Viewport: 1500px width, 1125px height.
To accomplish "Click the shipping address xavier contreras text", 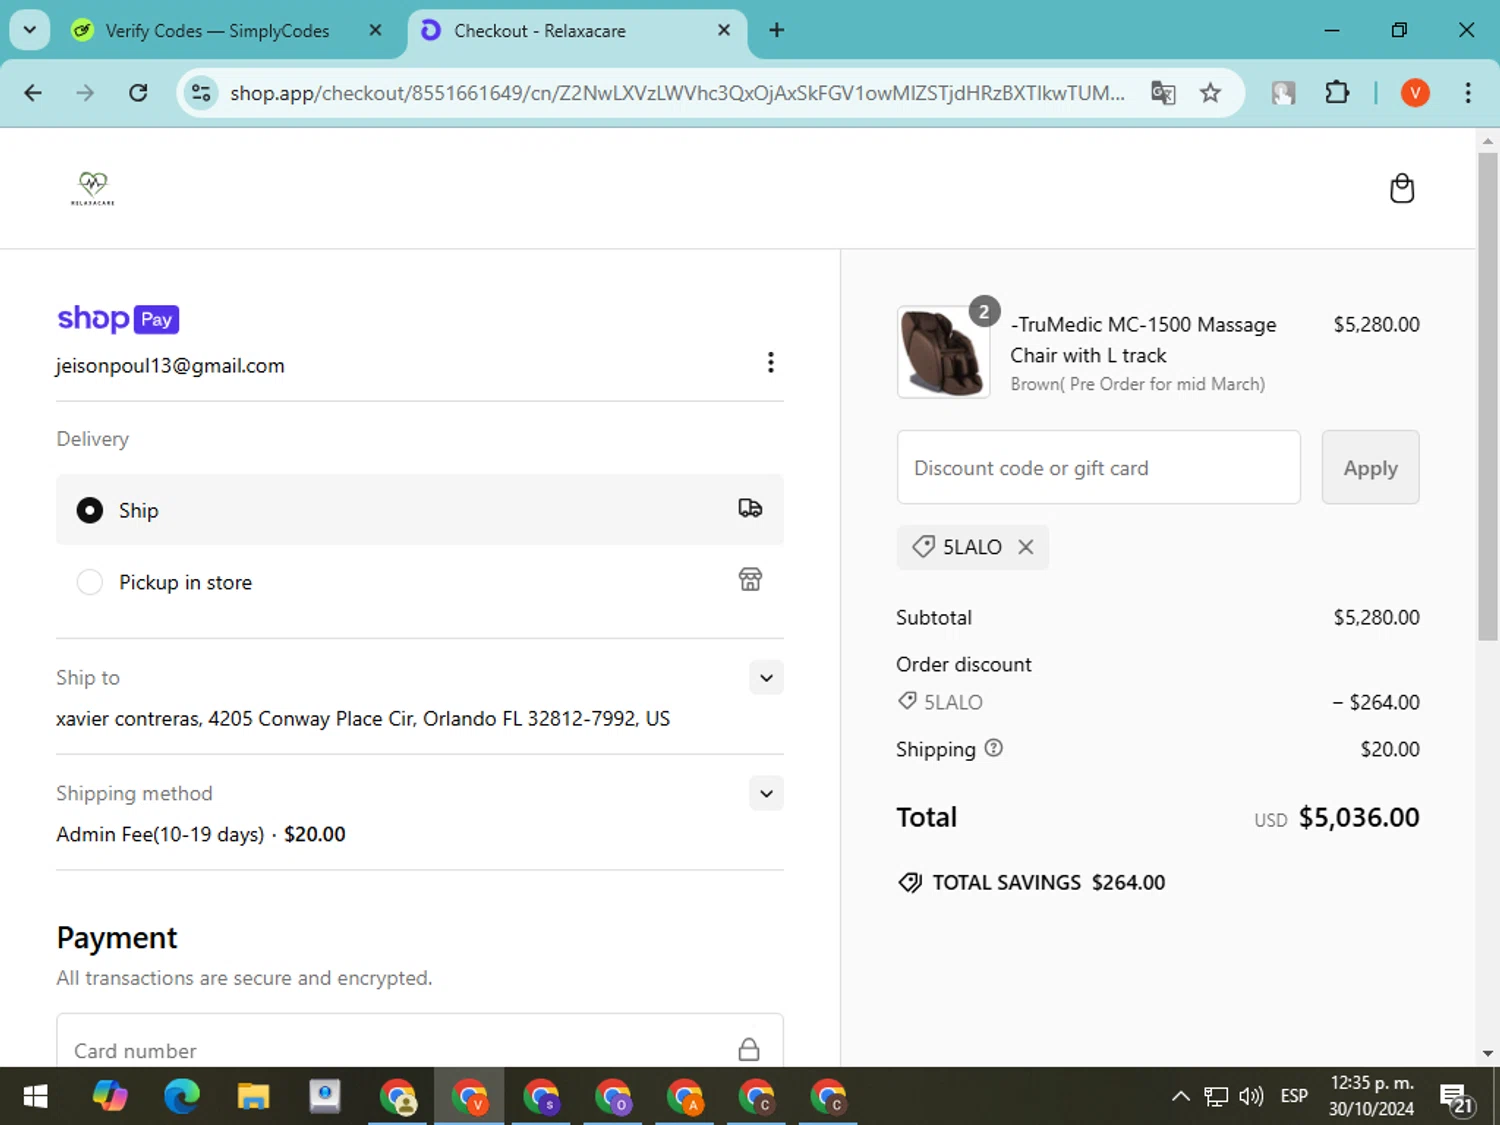I will tap(363, 719).
